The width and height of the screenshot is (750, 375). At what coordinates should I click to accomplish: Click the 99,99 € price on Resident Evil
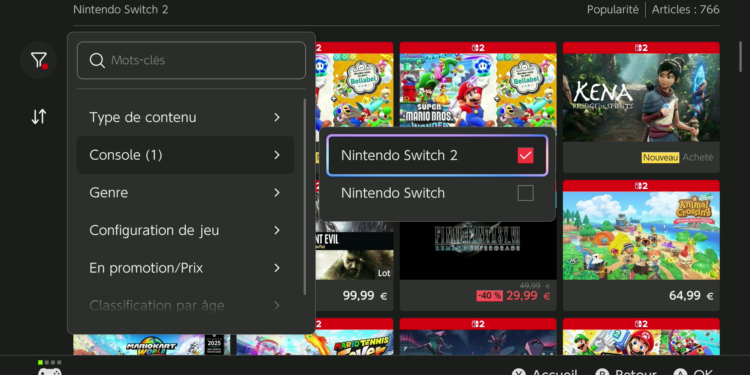(365, 296)
